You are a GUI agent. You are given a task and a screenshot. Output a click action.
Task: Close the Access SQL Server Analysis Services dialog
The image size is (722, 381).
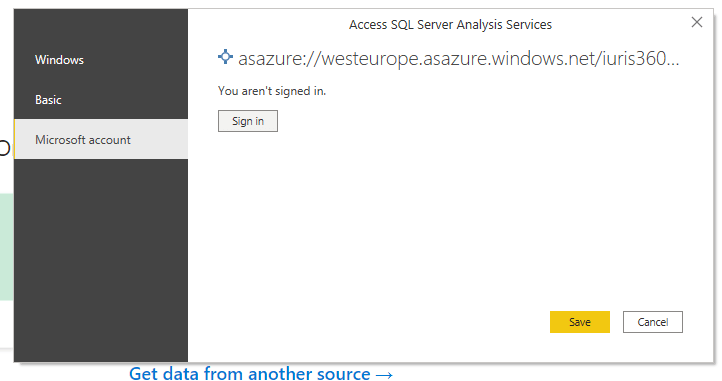click(x=697, y=22)
